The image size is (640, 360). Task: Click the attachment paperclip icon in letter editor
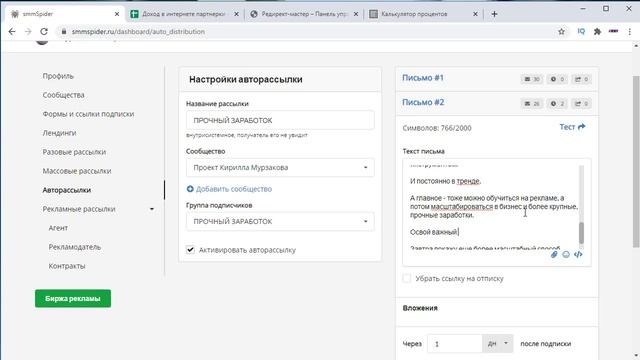[554, 254]
